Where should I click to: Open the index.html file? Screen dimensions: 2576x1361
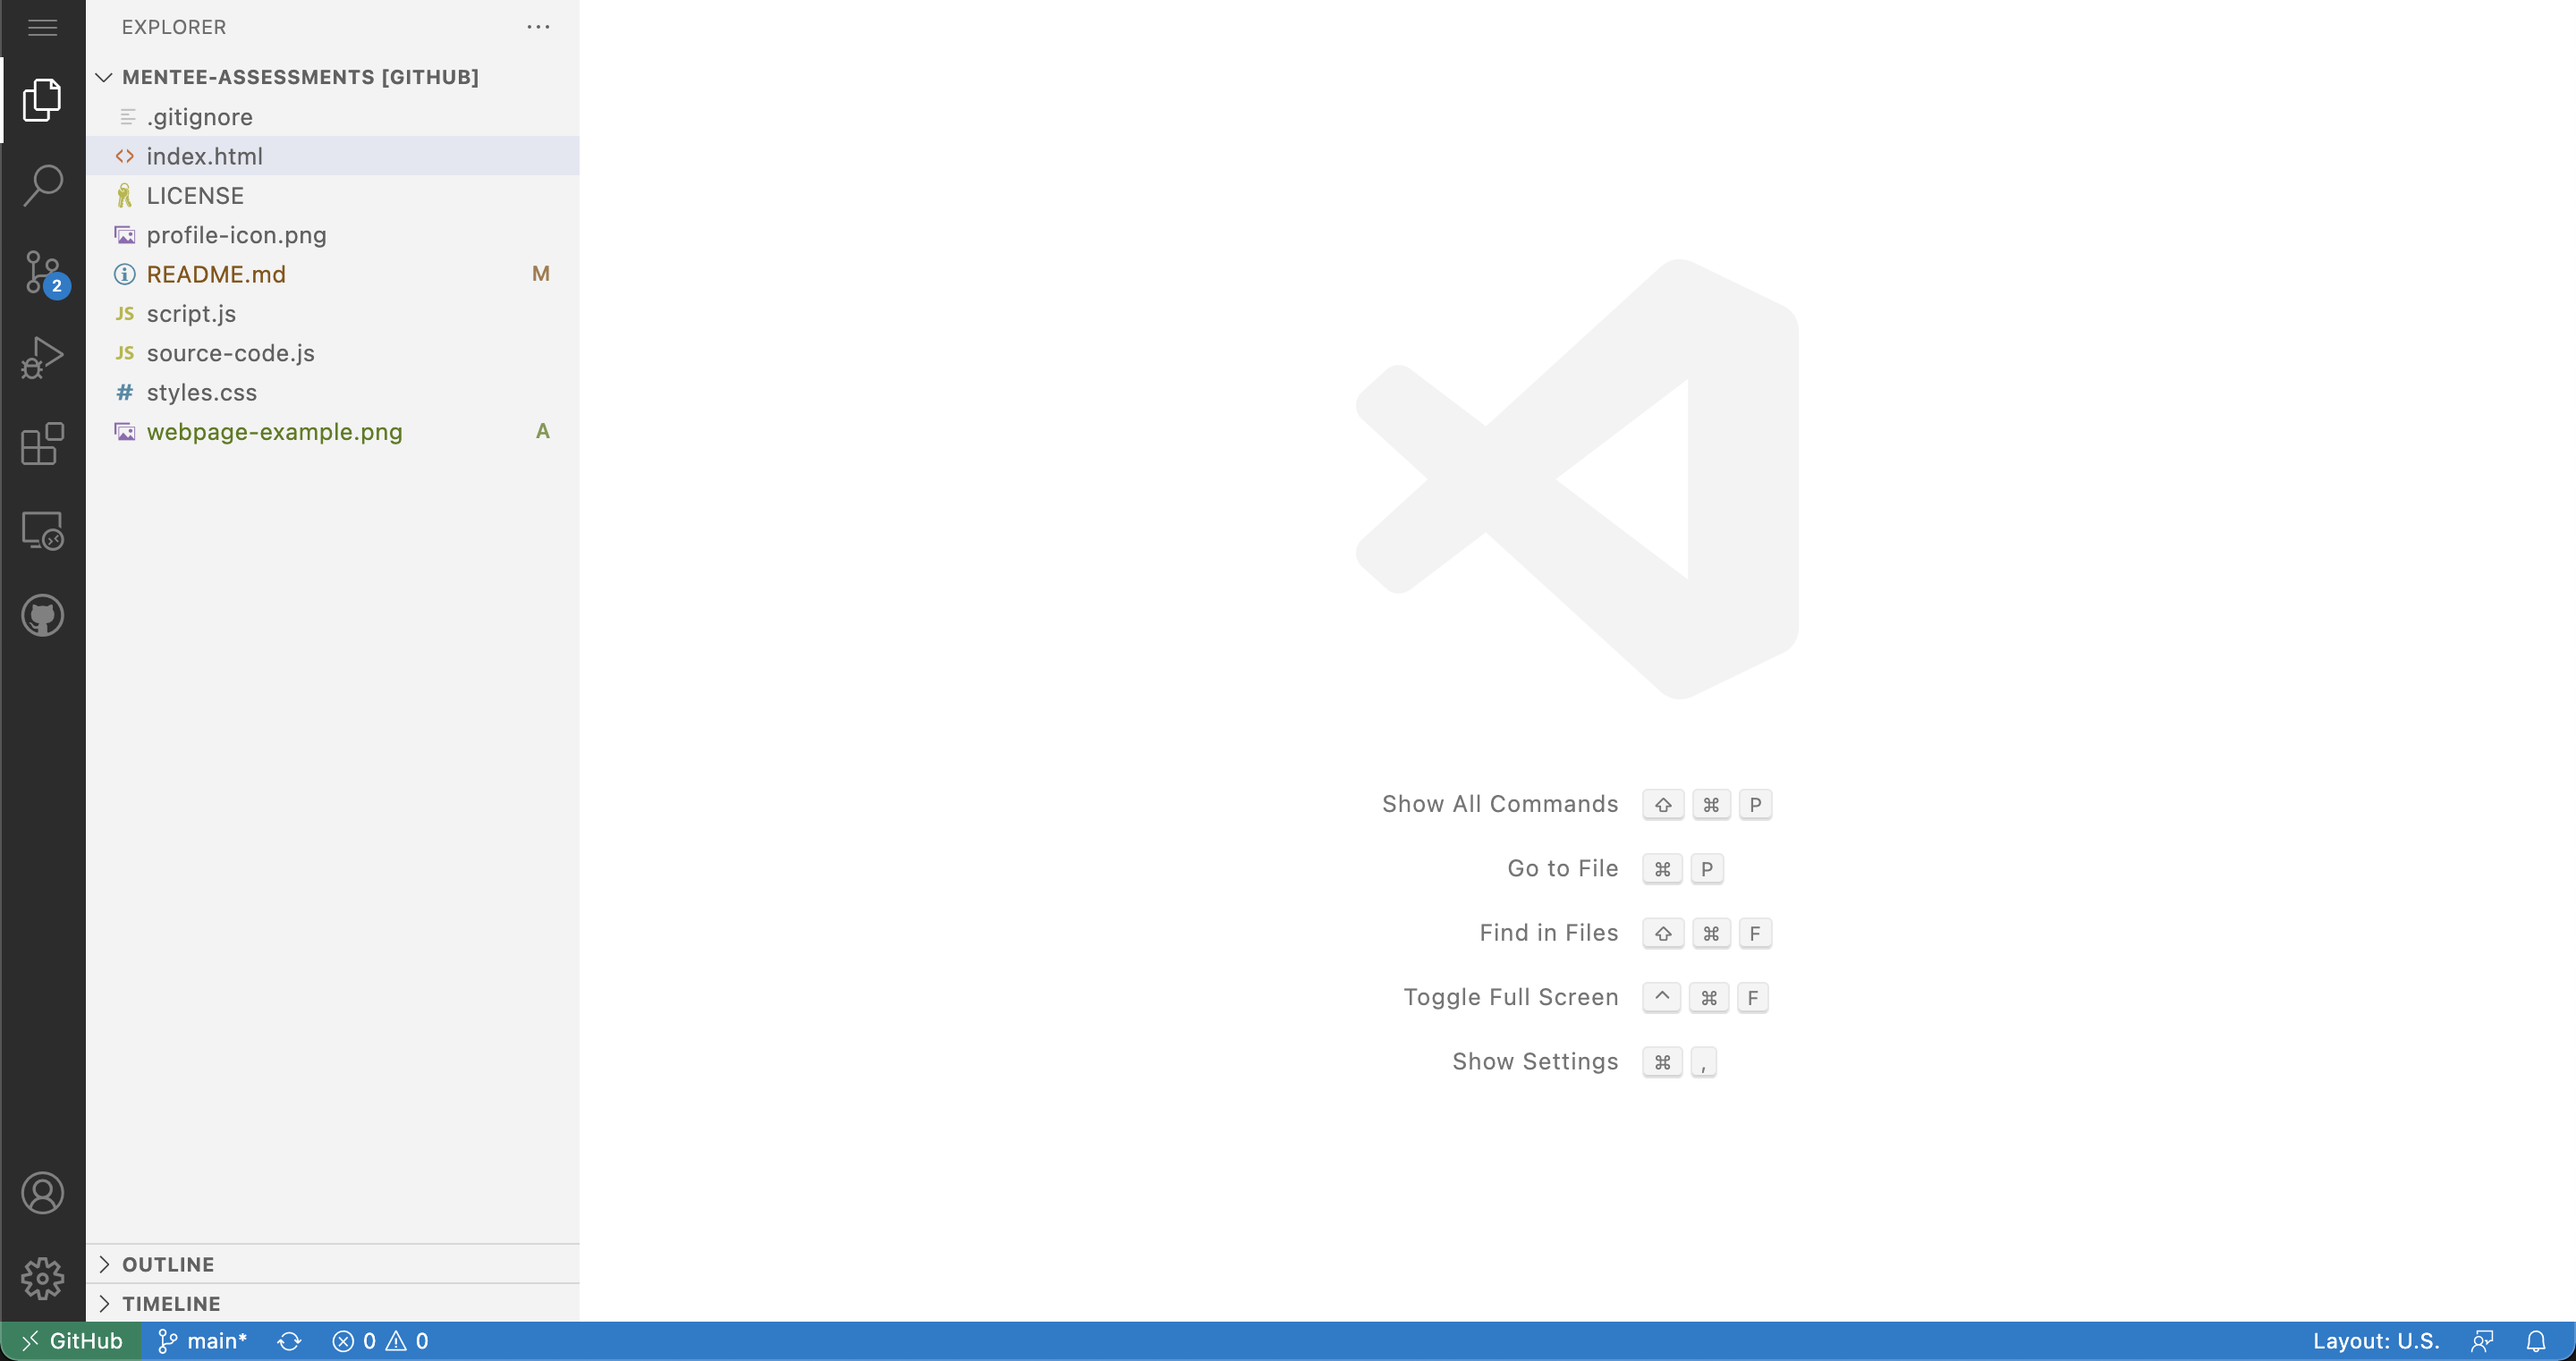tap(205, 155)
